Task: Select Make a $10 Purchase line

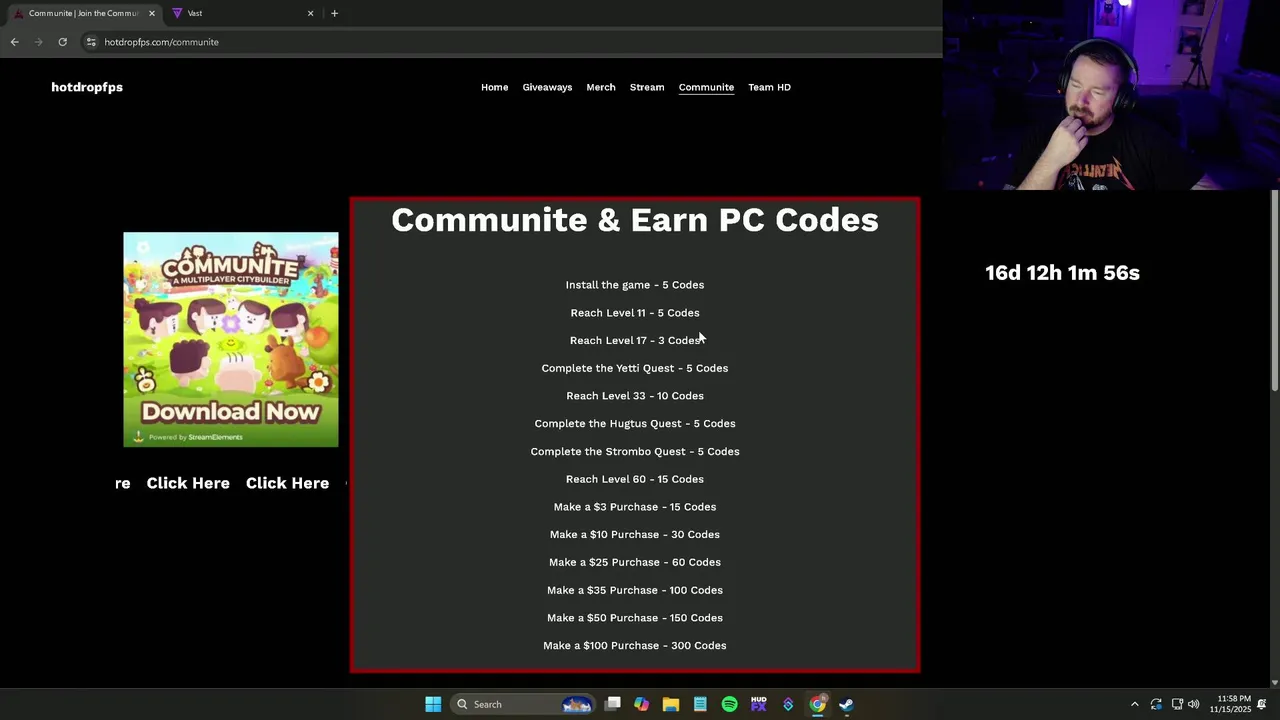Action: tap(635, 535)
